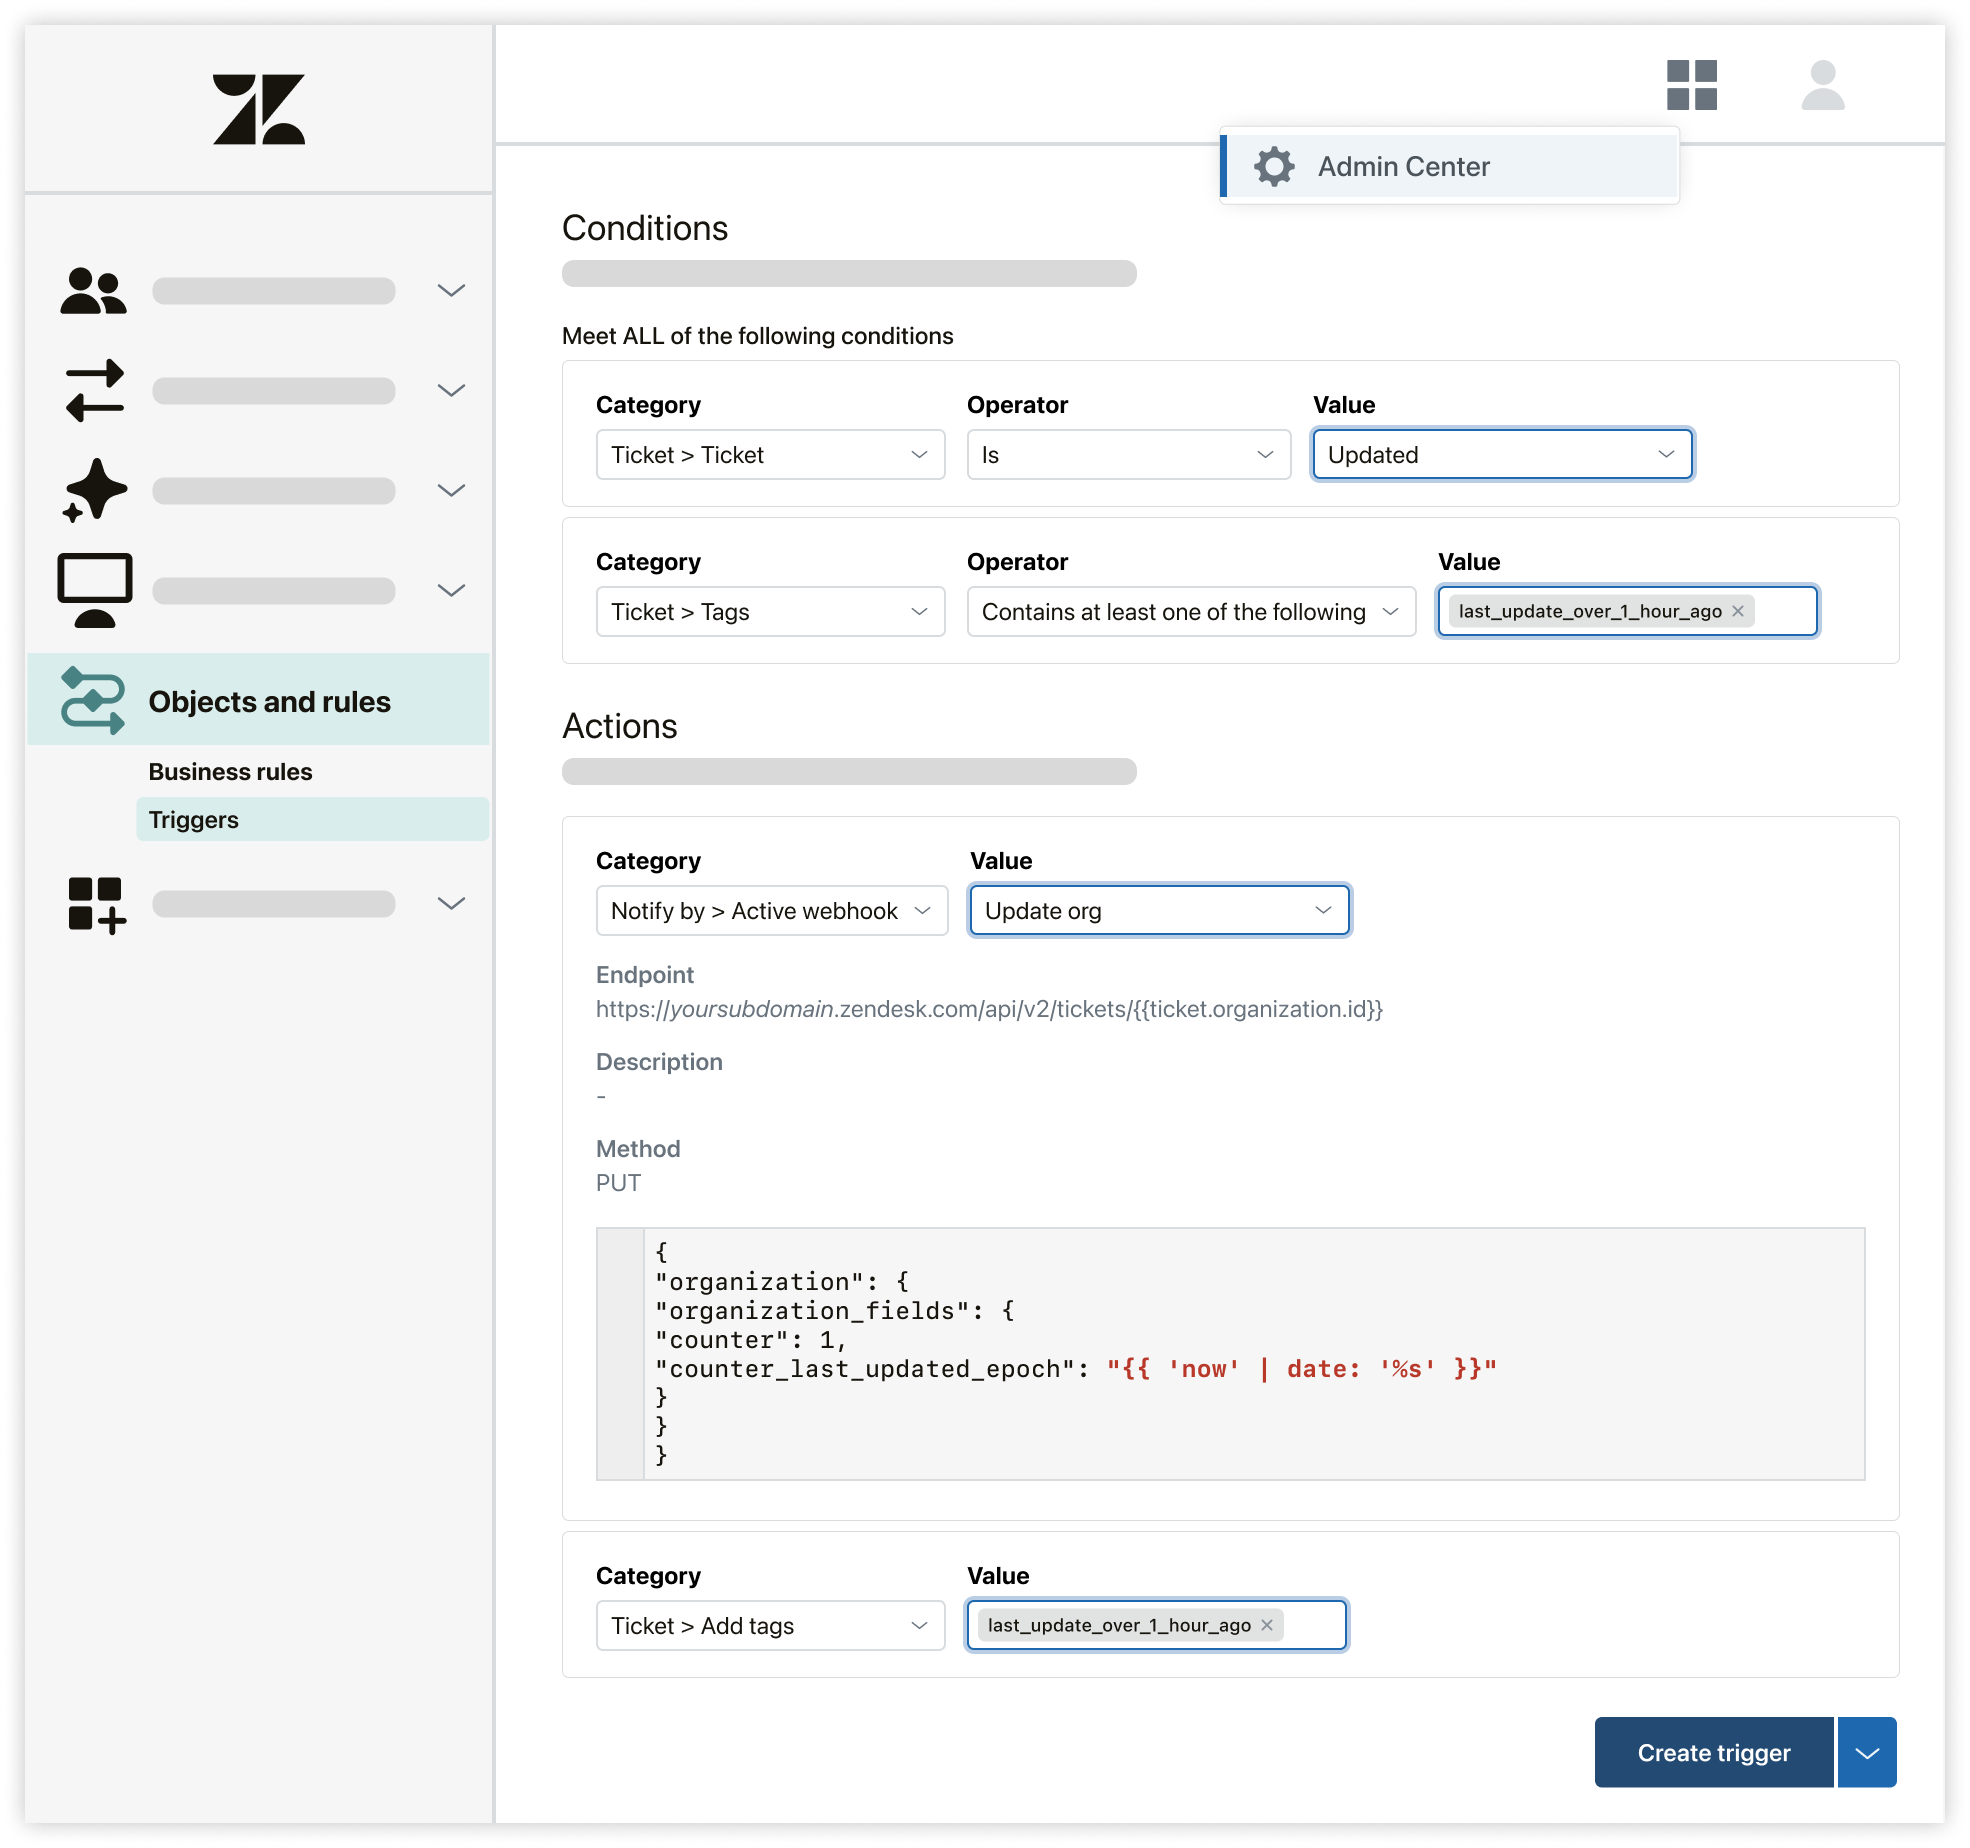Open the Update org webhook dropdown

pos(1159,911)
